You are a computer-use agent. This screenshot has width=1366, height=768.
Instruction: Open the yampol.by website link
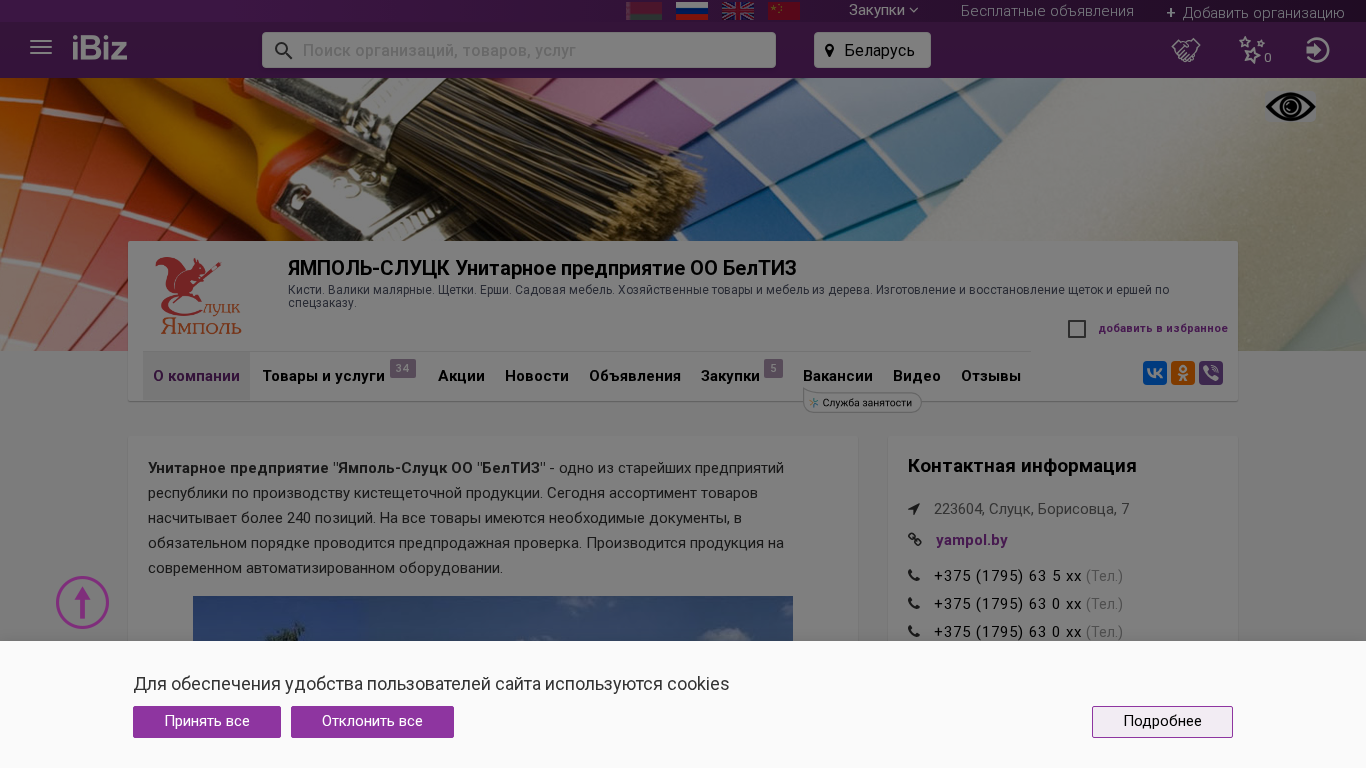[972, 540]
